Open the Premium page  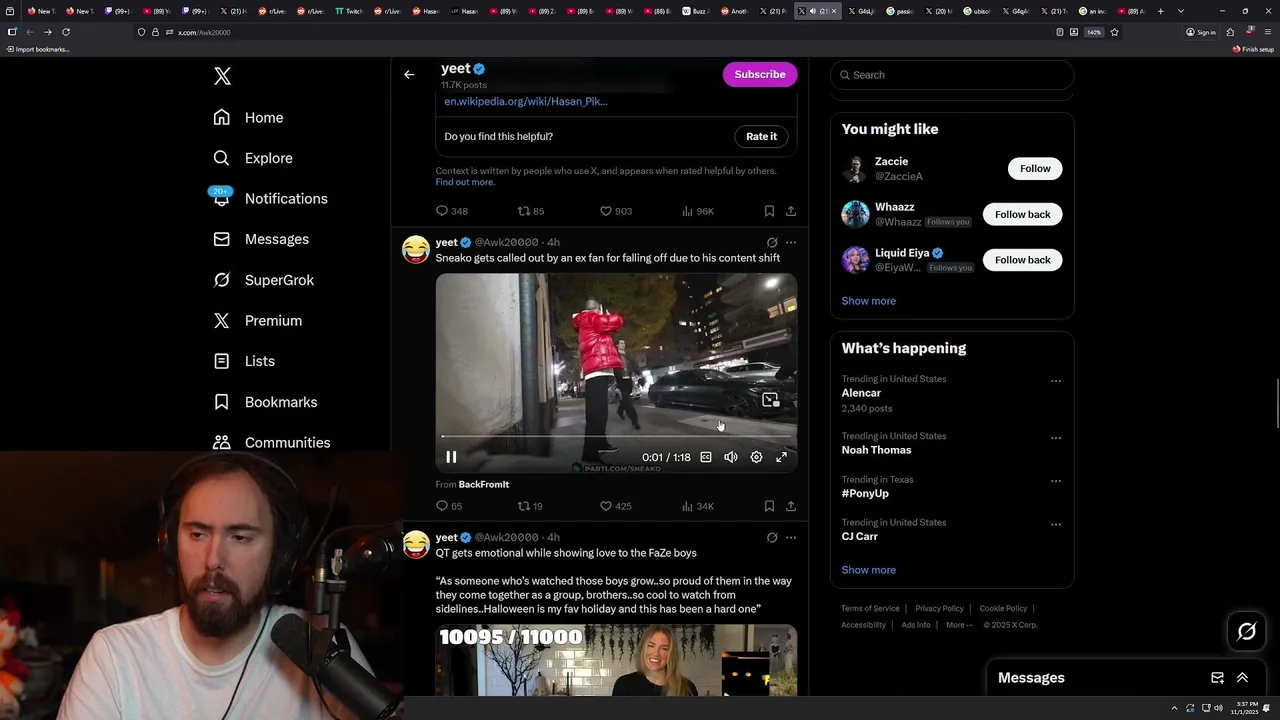(257, 320)
